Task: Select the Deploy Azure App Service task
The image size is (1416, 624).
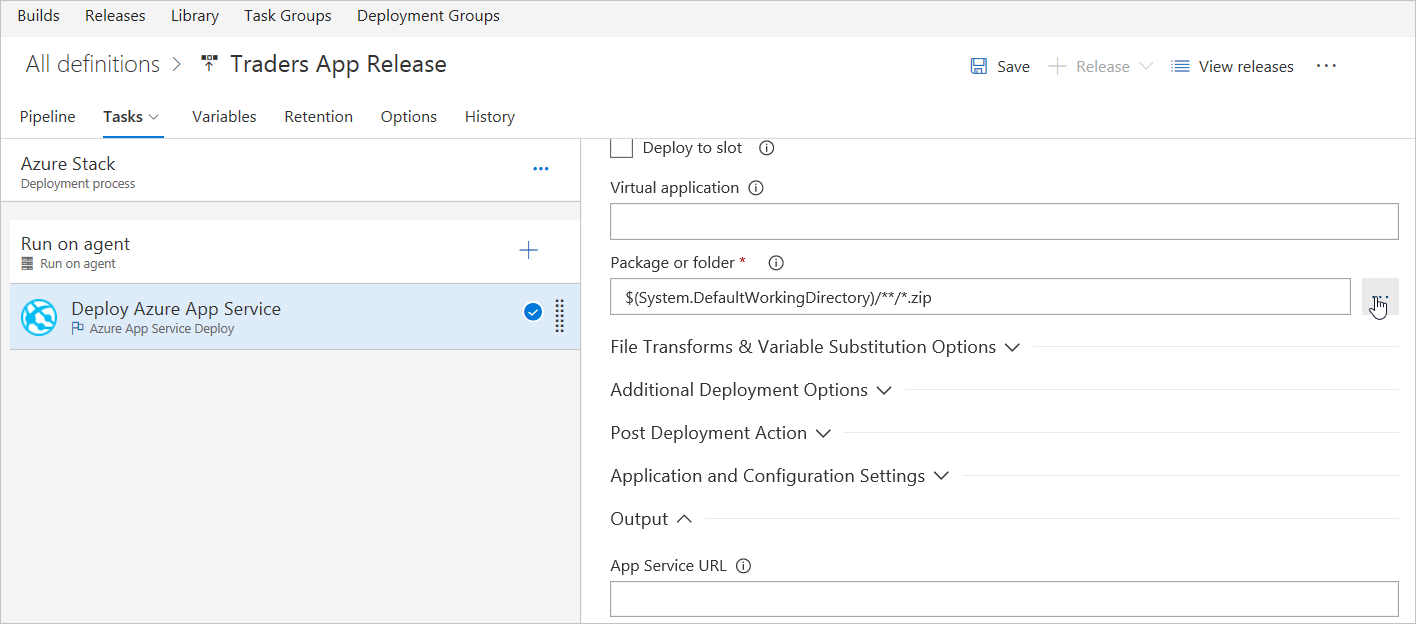Action: point(295,317)
